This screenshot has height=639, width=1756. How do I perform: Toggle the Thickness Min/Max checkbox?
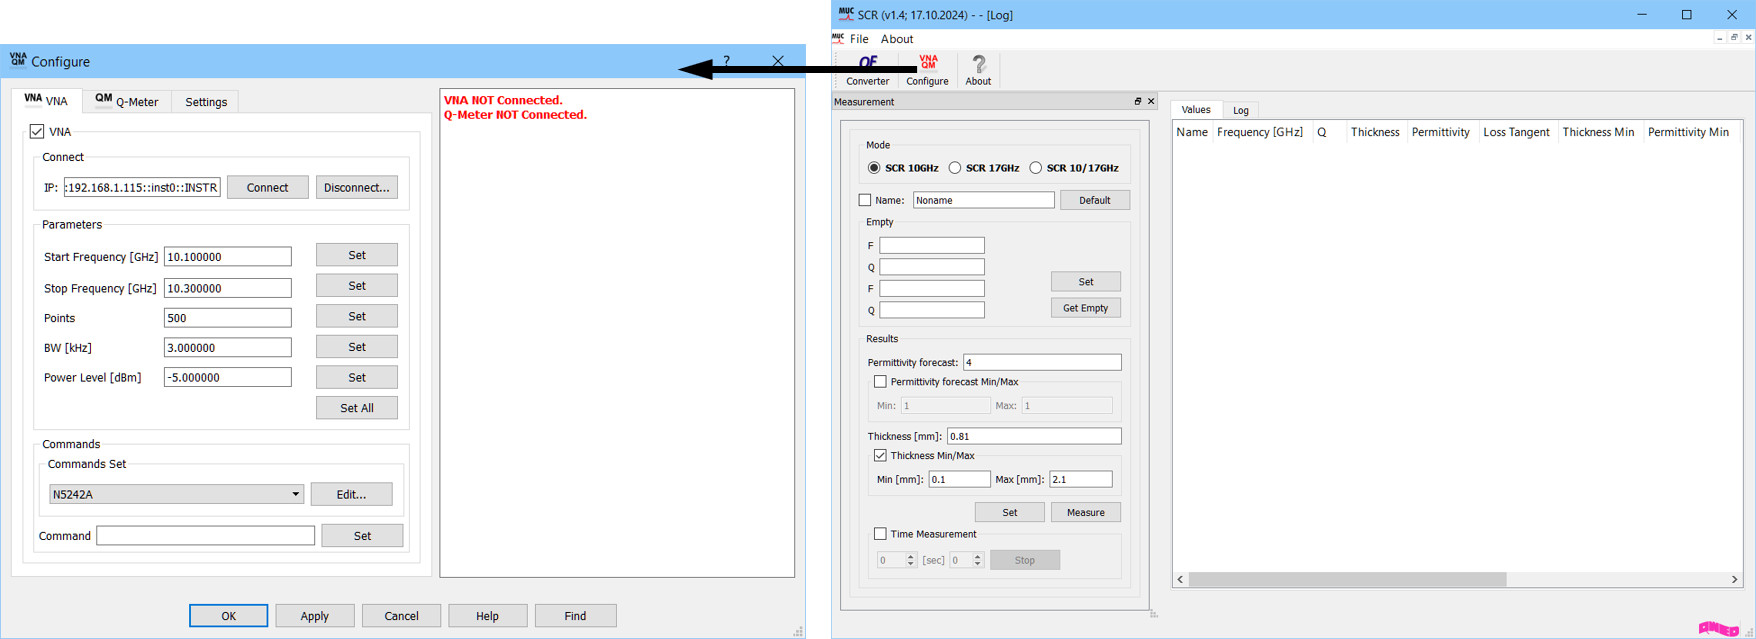click(x=880, y=455)
